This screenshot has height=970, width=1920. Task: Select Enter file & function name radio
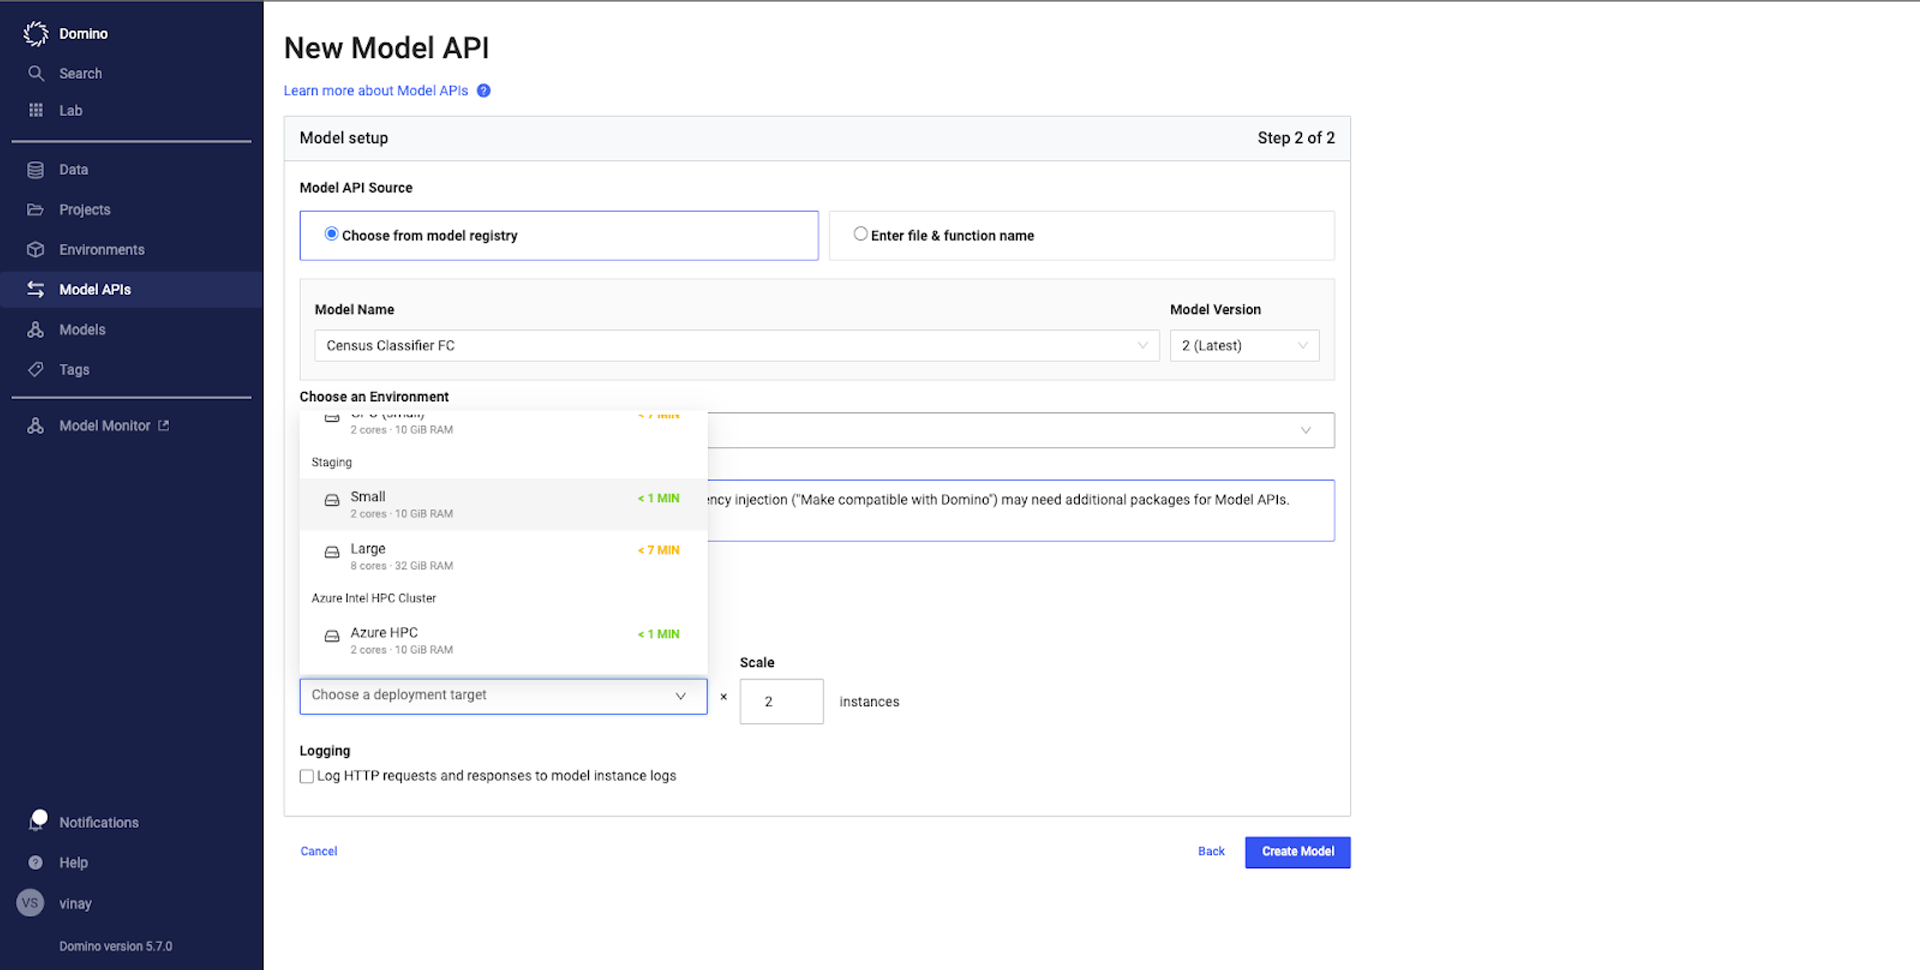tap(860, 234)
